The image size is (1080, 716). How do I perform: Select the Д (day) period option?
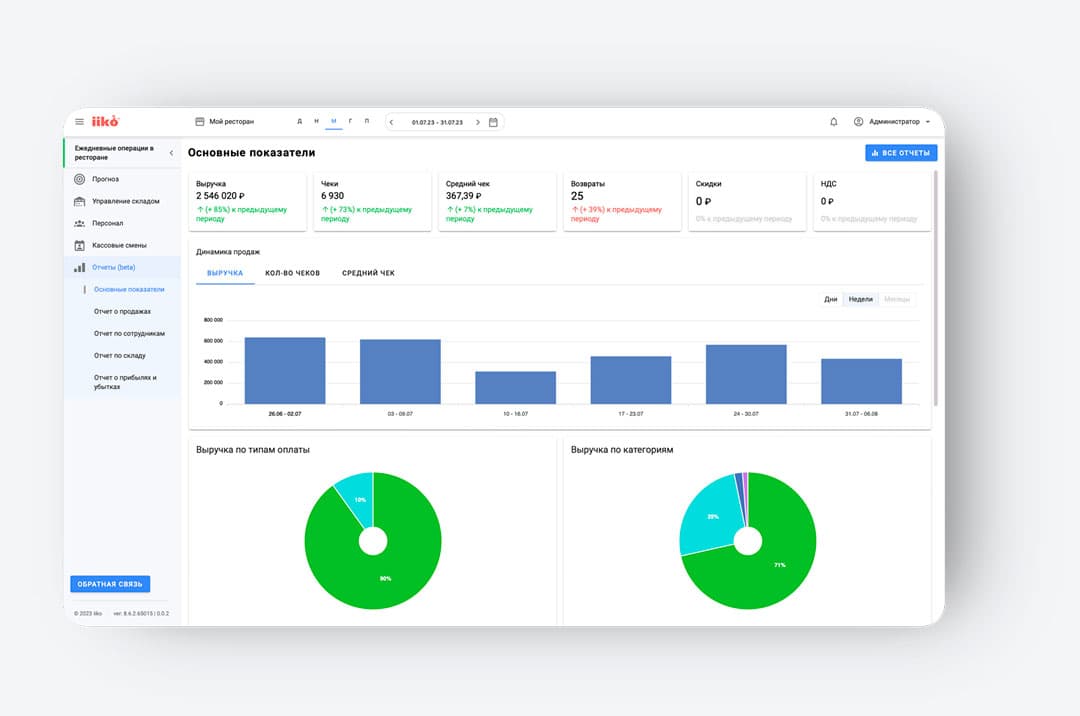click(299, 122)
